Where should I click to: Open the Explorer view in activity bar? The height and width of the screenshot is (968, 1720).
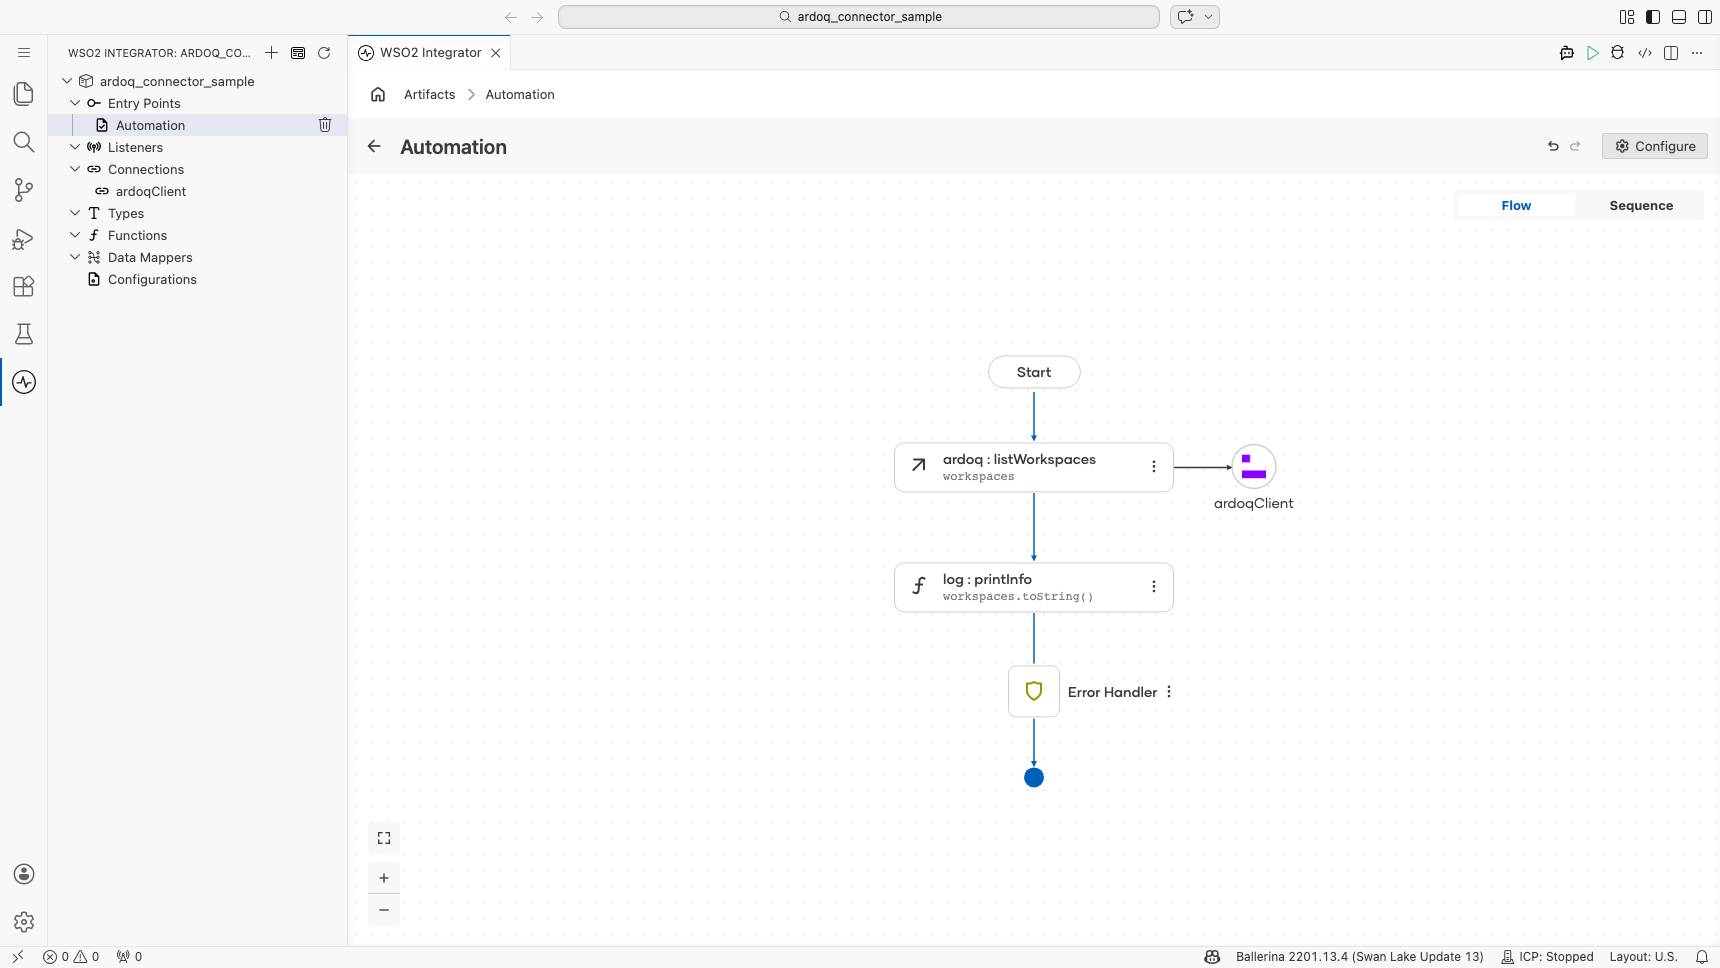click(x=24, y=94)
